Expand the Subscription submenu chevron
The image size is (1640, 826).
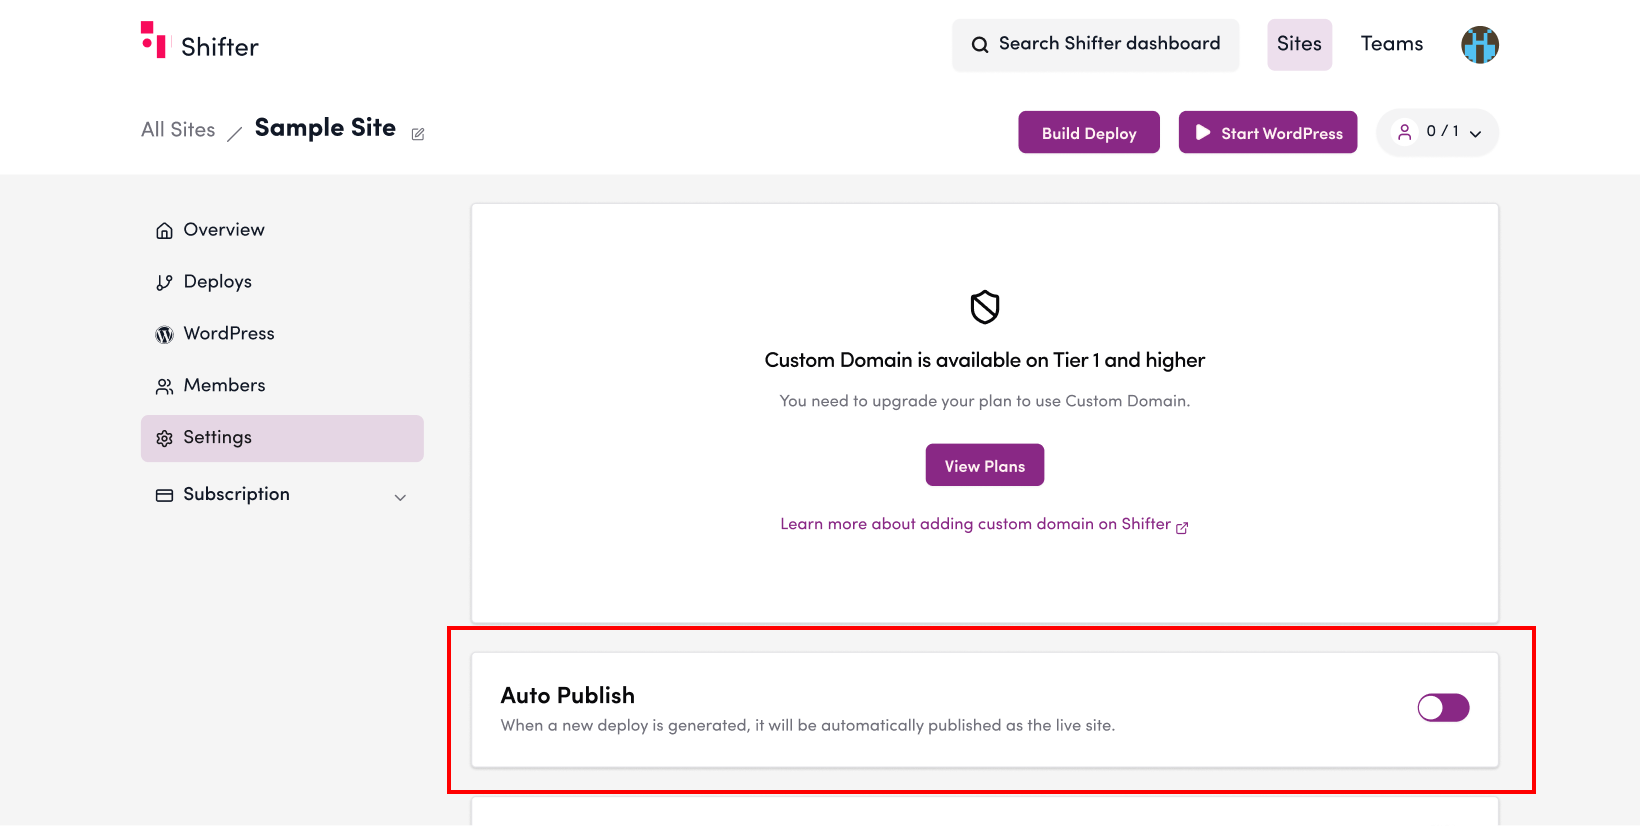400,497
